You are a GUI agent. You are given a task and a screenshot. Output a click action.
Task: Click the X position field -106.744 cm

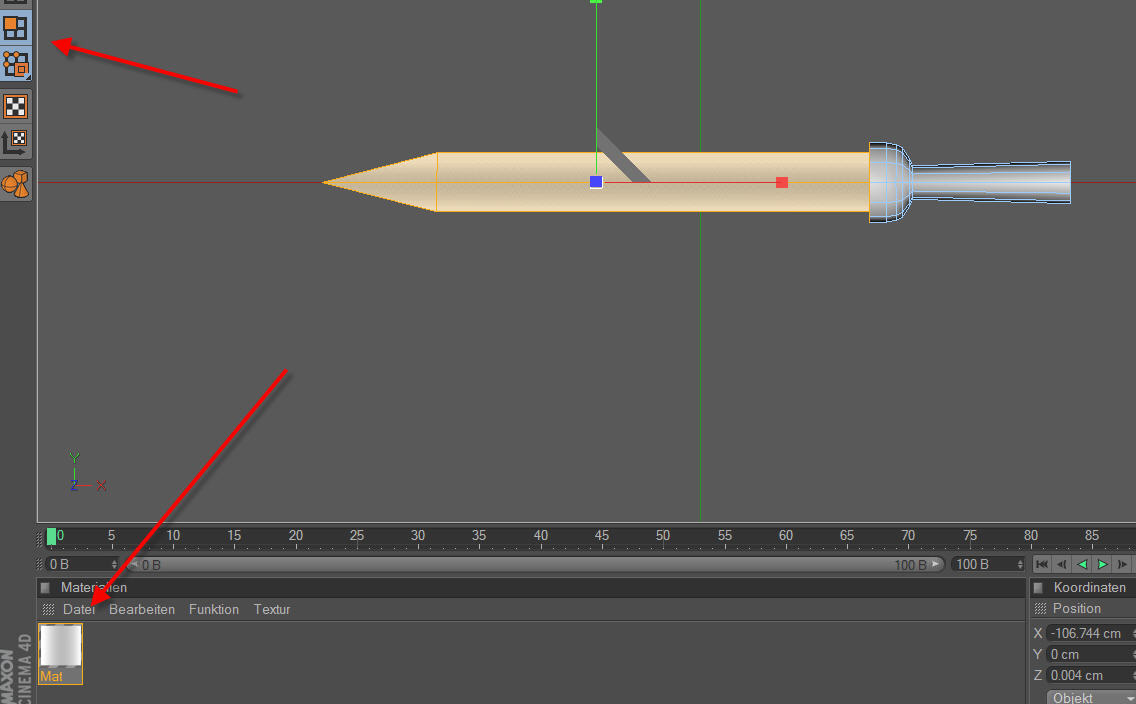pos(1090,633)
